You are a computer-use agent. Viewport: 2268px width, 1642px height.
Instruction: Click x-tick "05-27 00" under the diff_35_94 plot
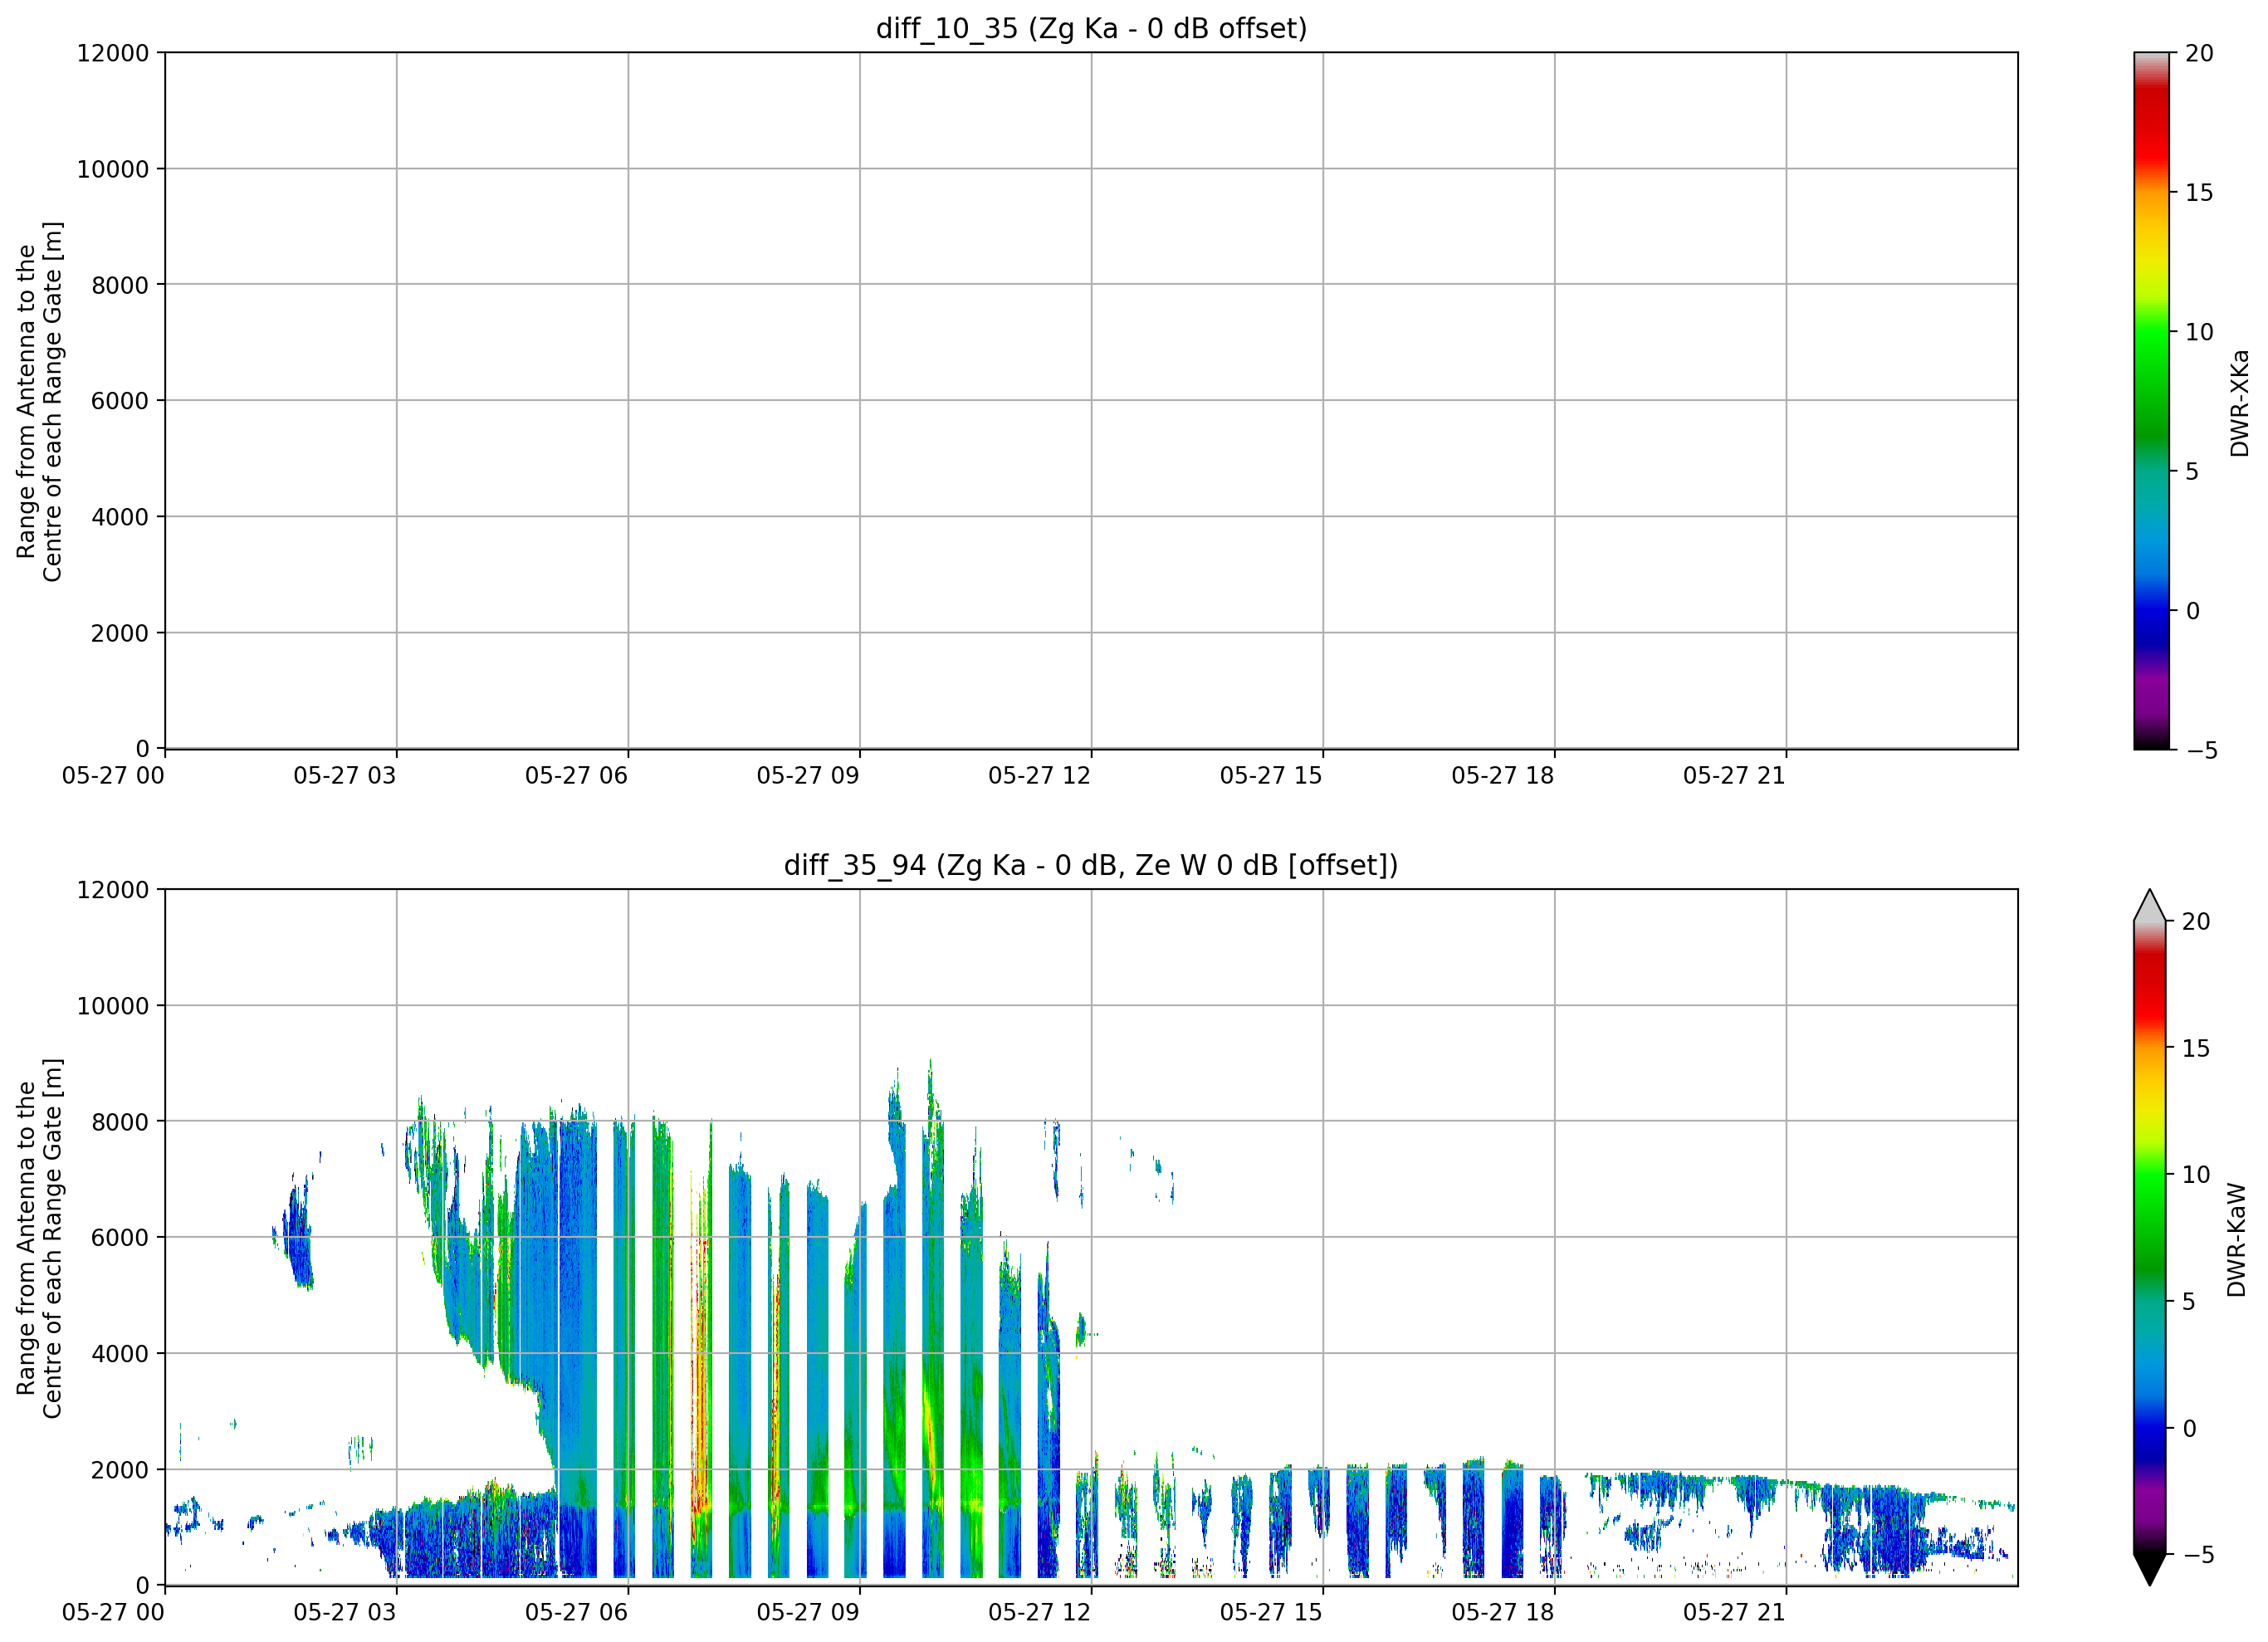(x=113, y=1613)
